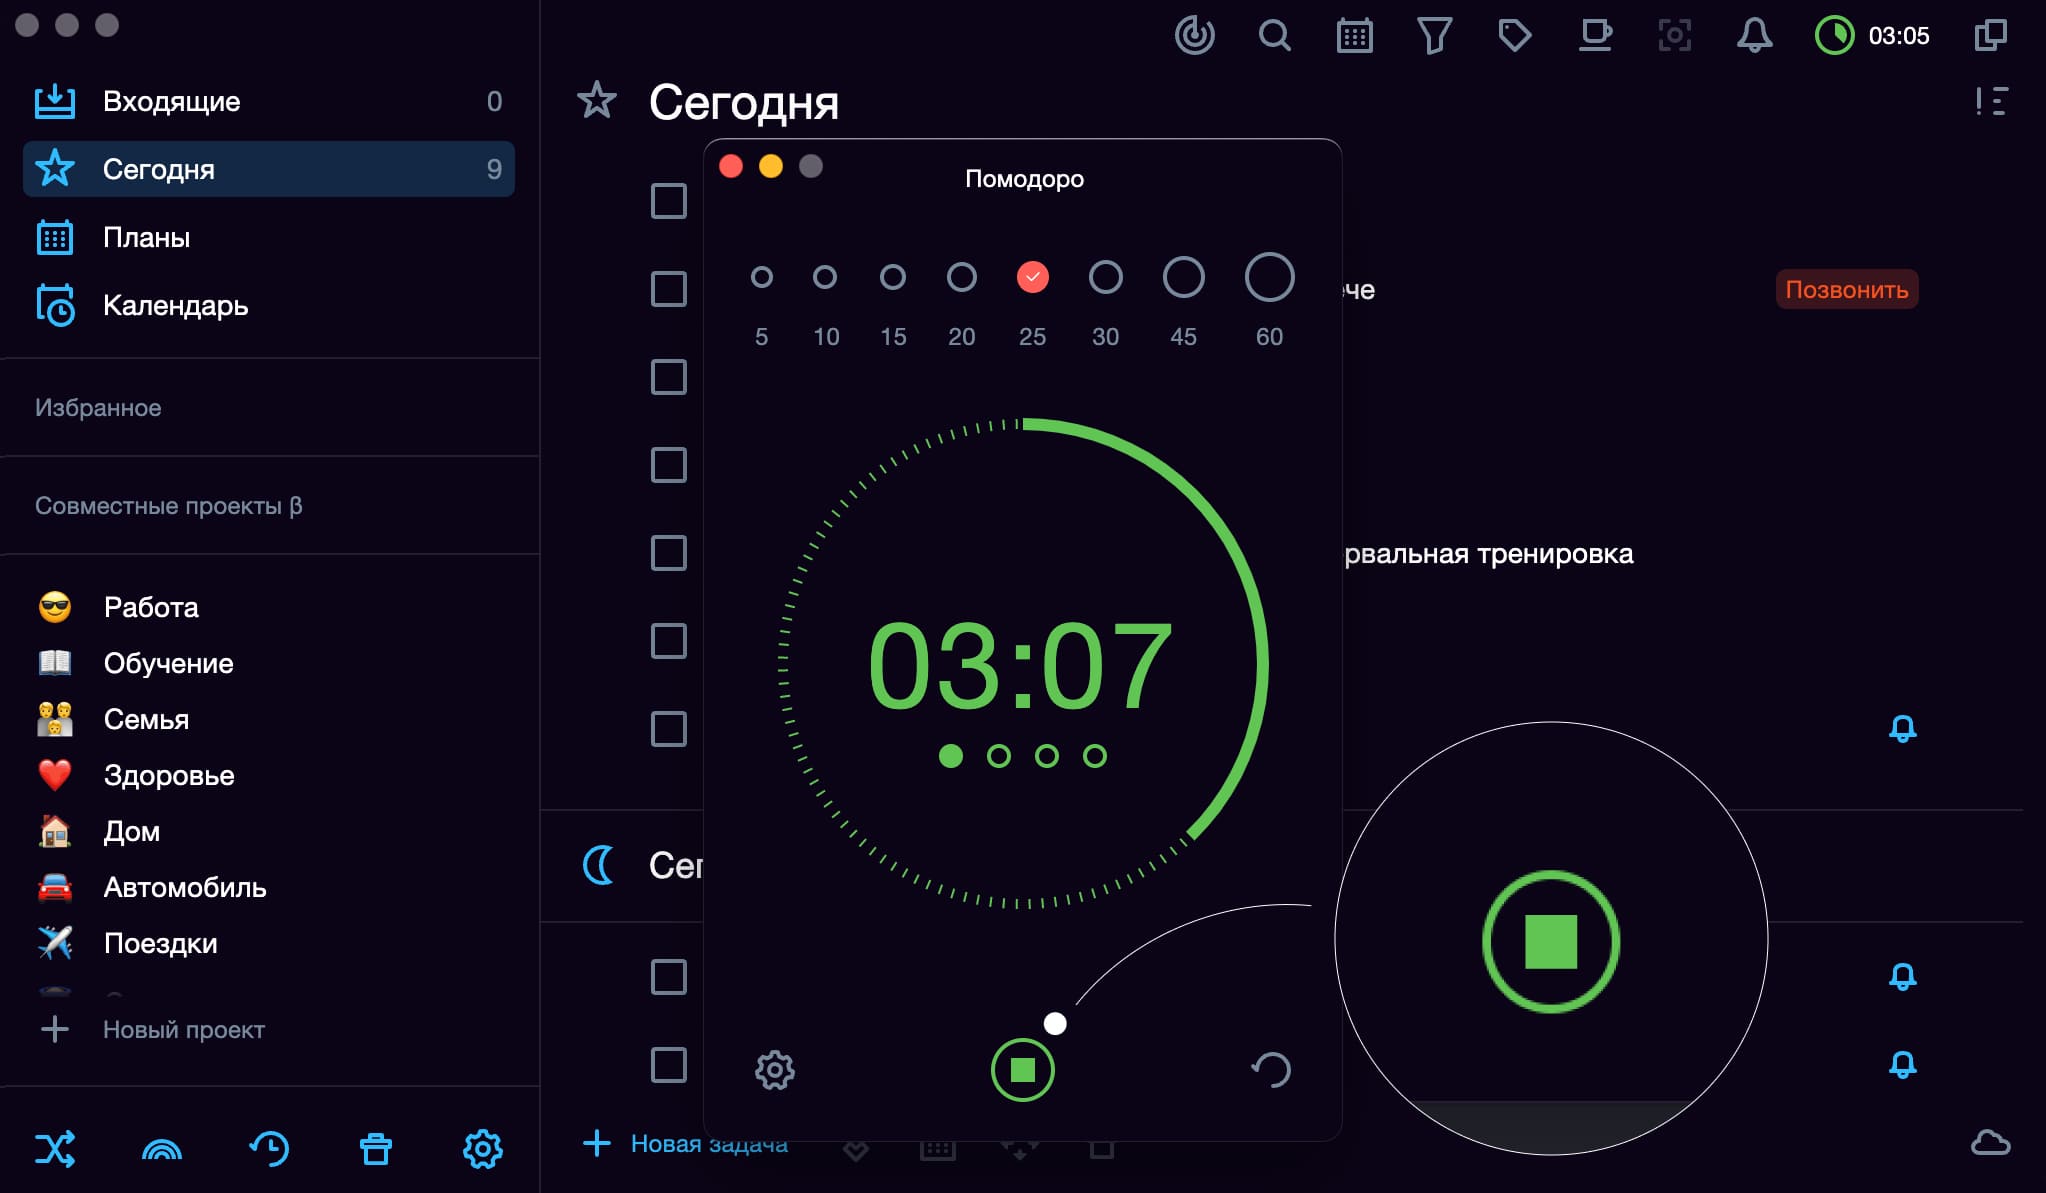Screen dimensions: 2046x1193
Task: Open history clock icon in bottom sidebar
Action: click(x=269, y=1149)
